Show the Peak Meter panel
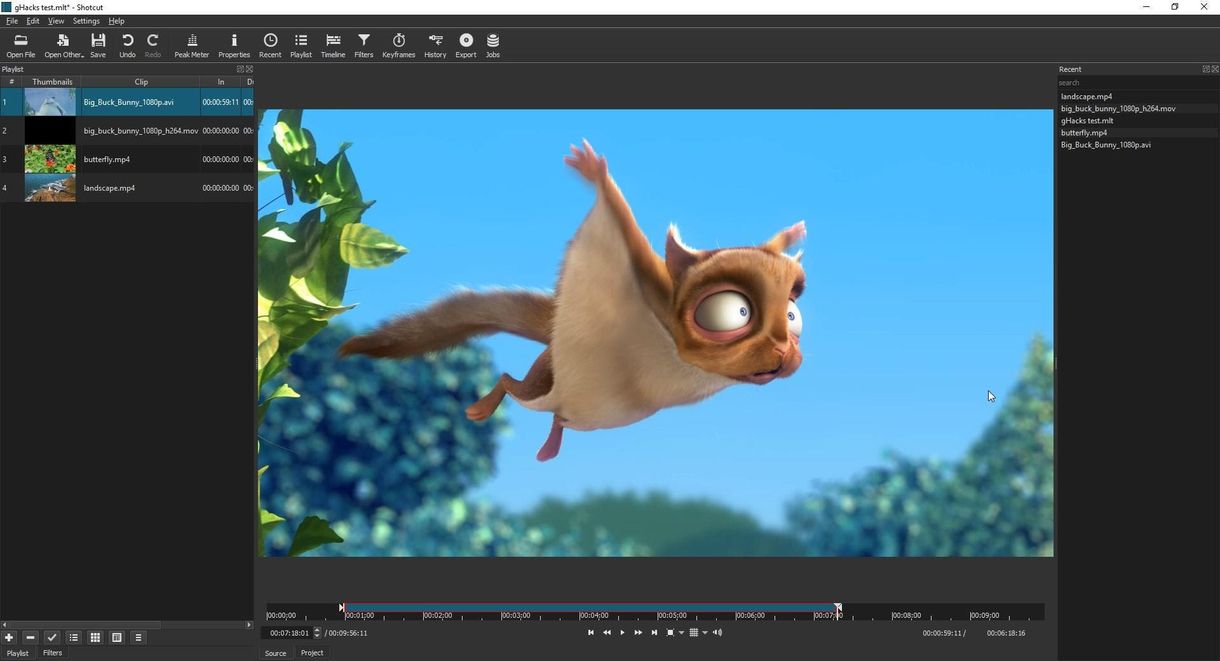The height and width of the screenshot is (661, 1220). coord(192,45)
